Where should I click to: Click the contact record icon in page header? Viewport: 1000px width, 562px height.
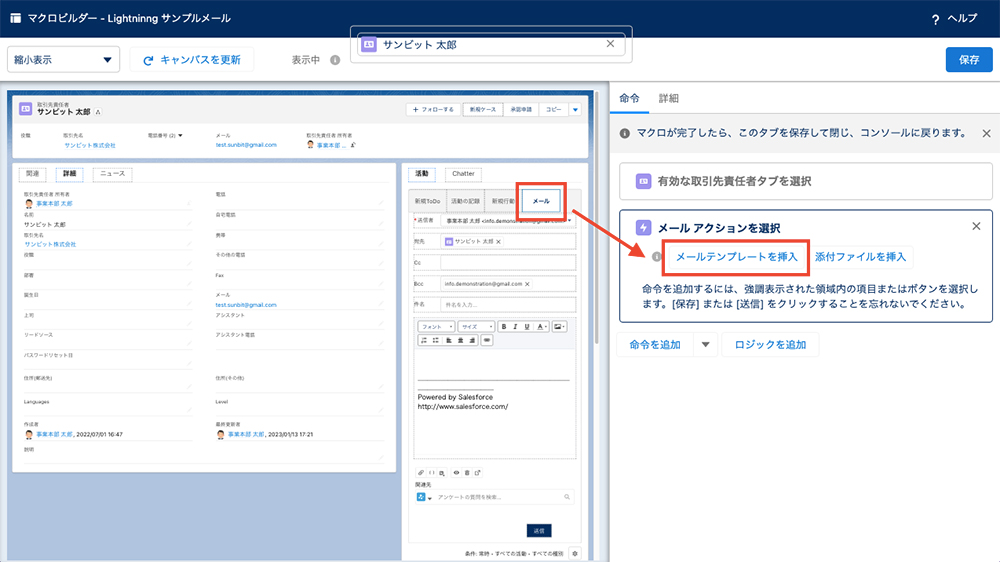(26, 109)
